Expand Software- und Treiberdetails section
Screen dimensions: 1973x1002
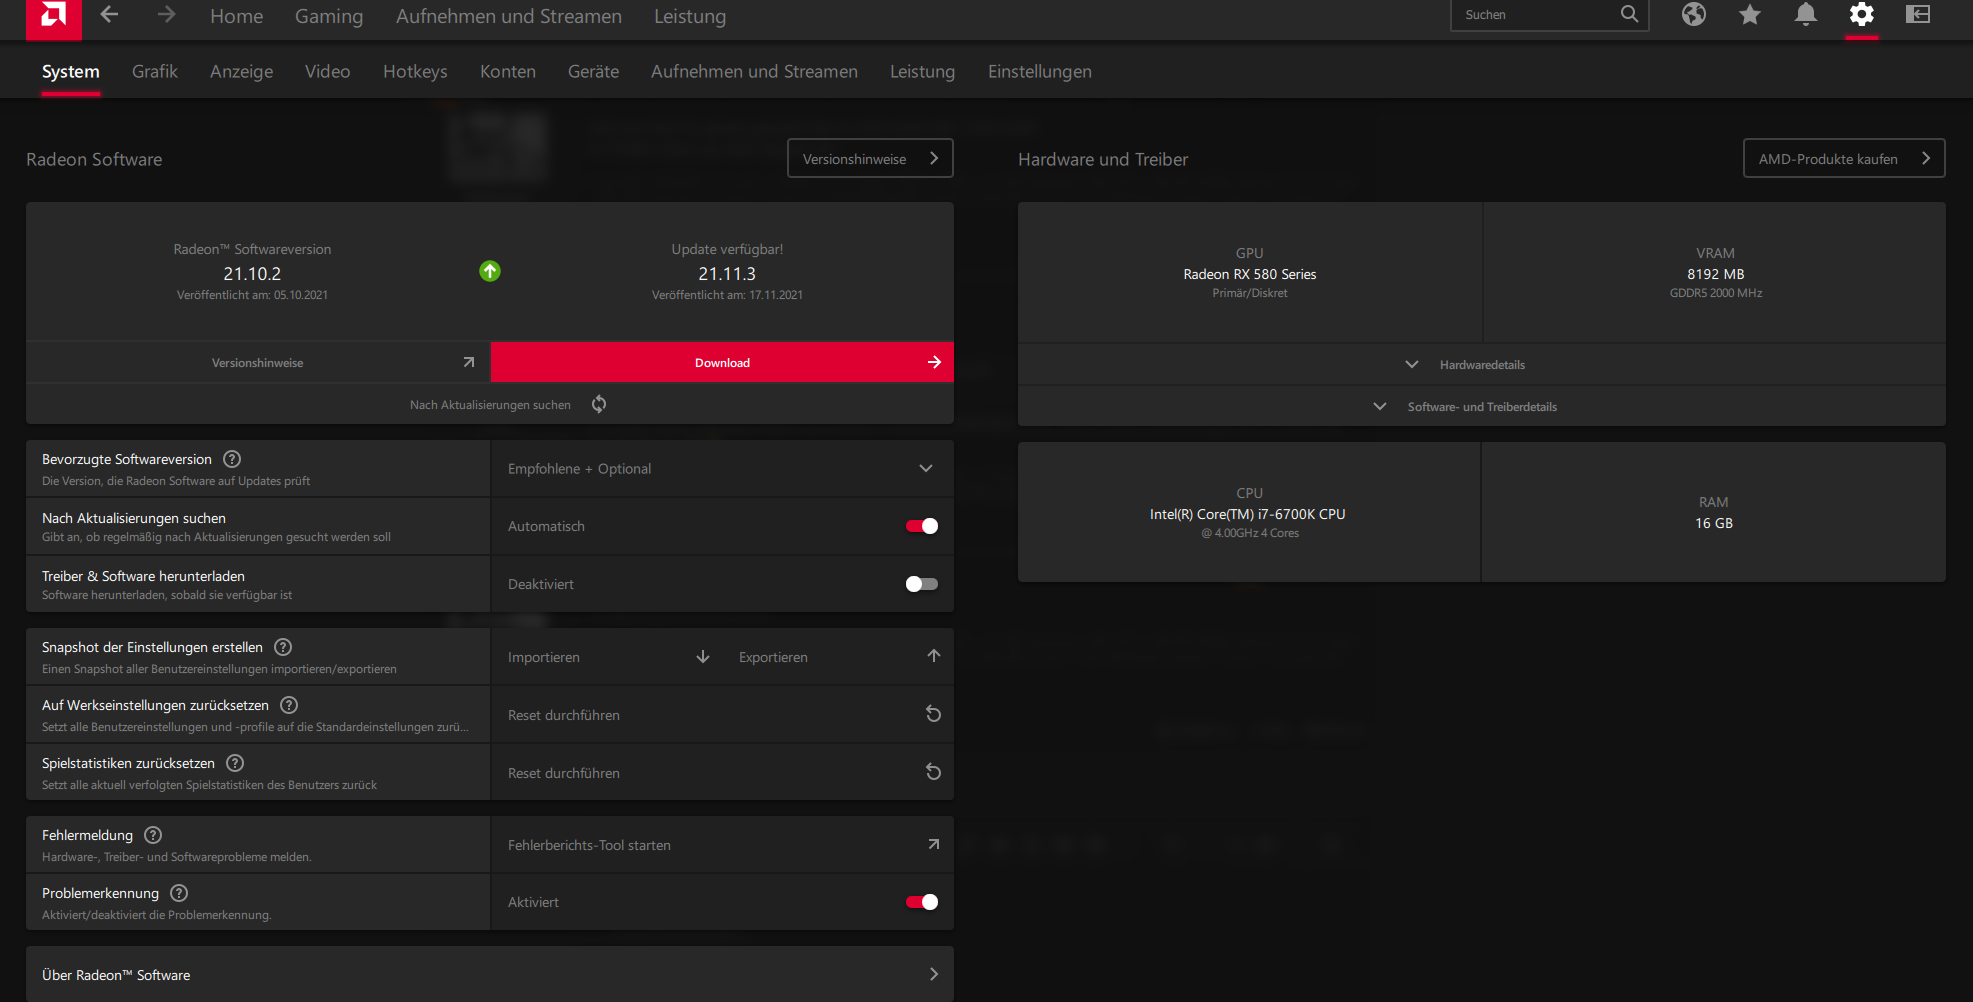click(1482, 406)
